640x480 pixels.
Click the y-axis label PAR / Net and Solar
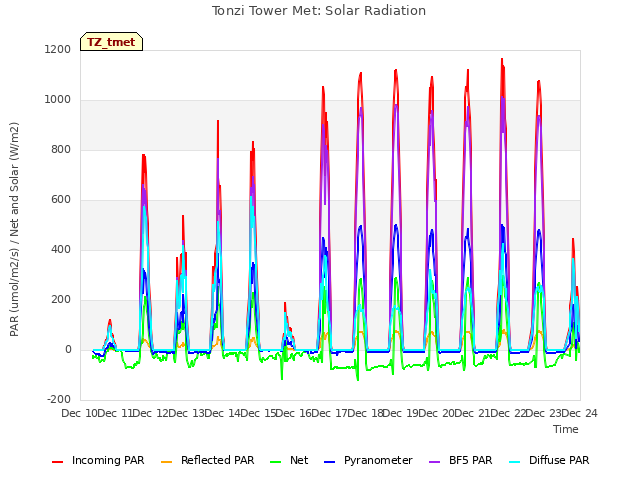click(14, 229)
